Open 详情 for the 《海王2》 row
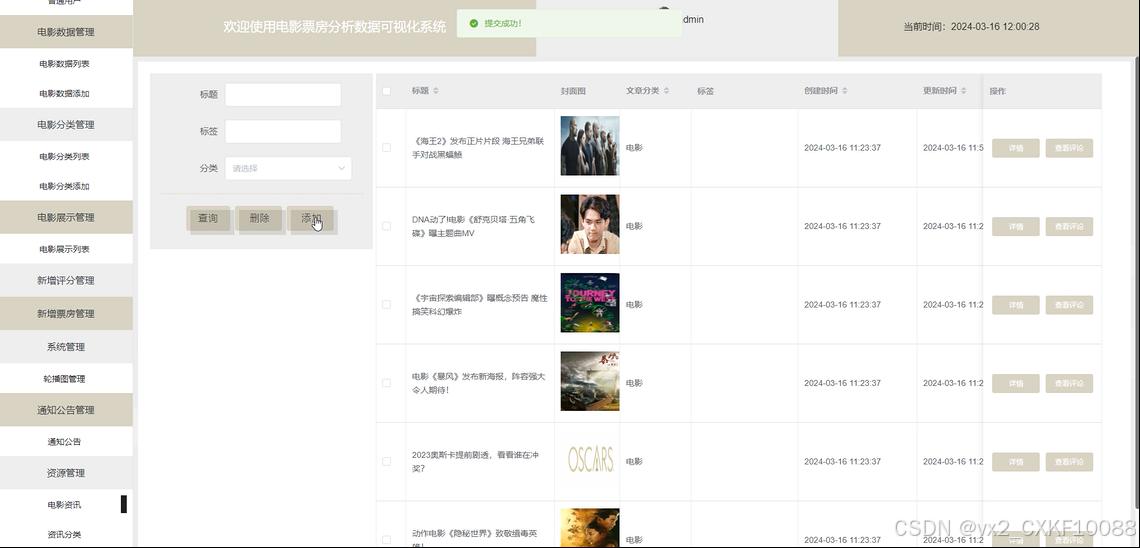 (x=1016, y=148)
